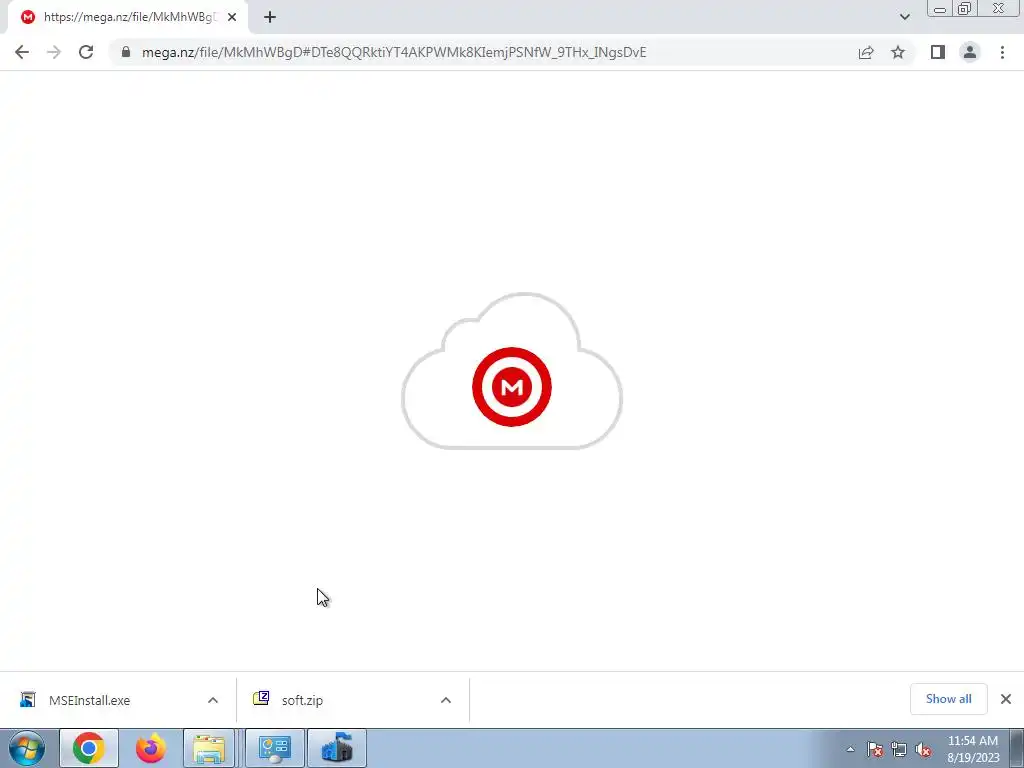Screen dimensions: 1024x768
Task: Click the forward navigation arrow
Action: click(54, 52)
